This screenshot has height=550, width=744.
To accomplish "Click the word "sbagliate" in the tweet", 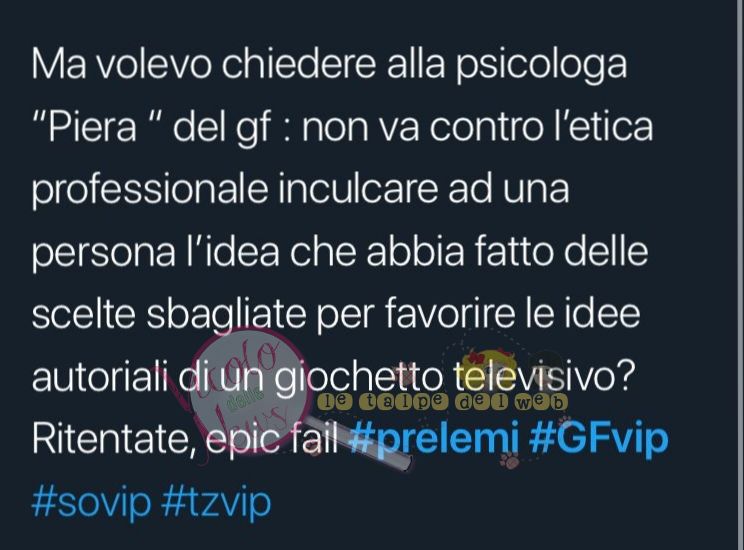I will click(226, 316).
